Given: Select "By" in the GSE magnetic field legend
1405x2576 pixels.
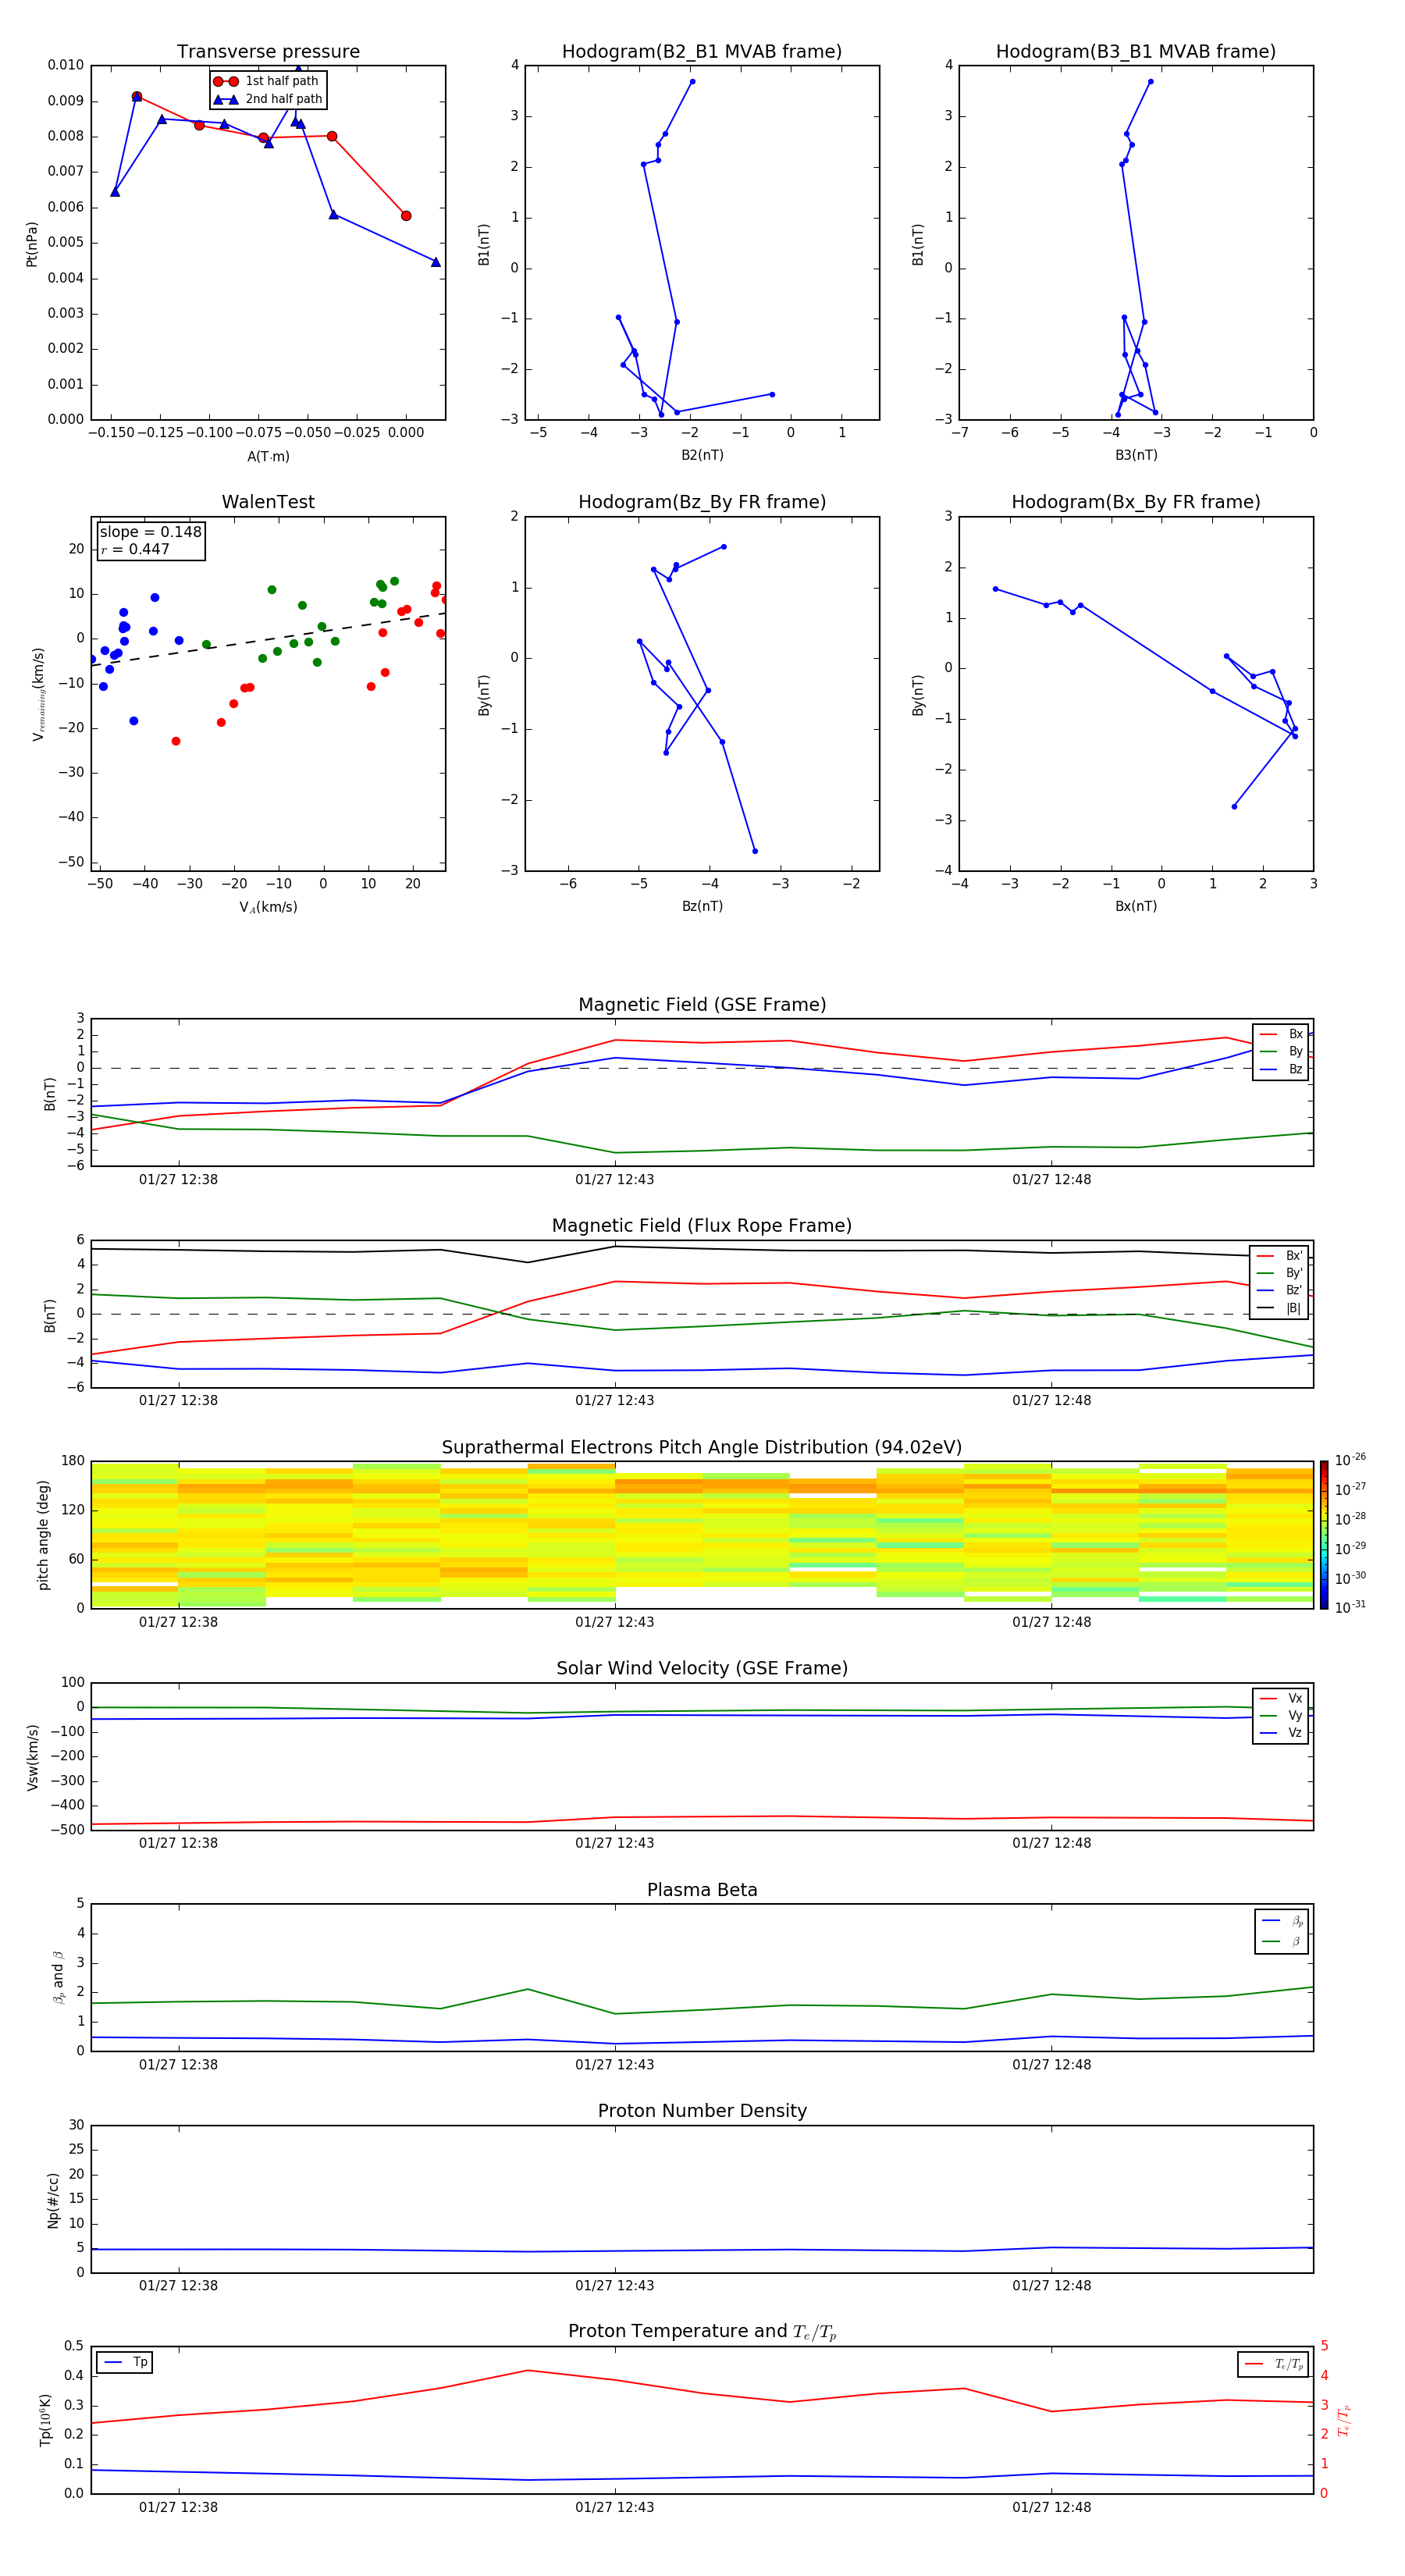Looking at the screenshot, I should pos(1281,1051).
